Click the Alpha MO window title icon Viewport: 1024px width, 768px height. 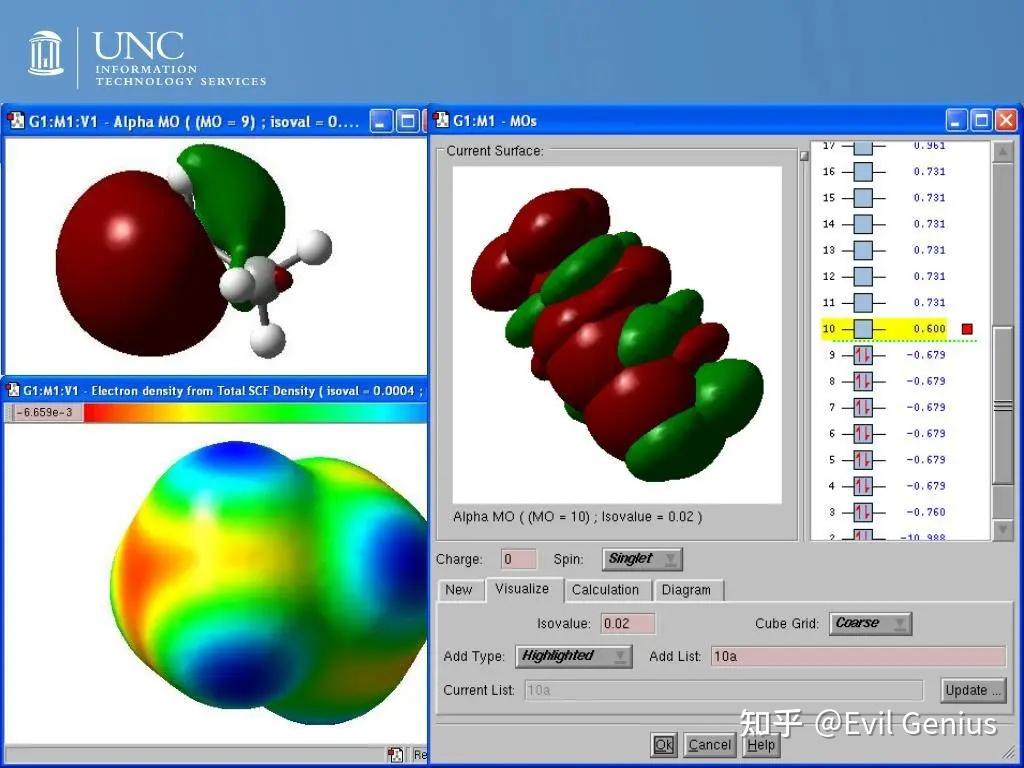pos(15,121)
